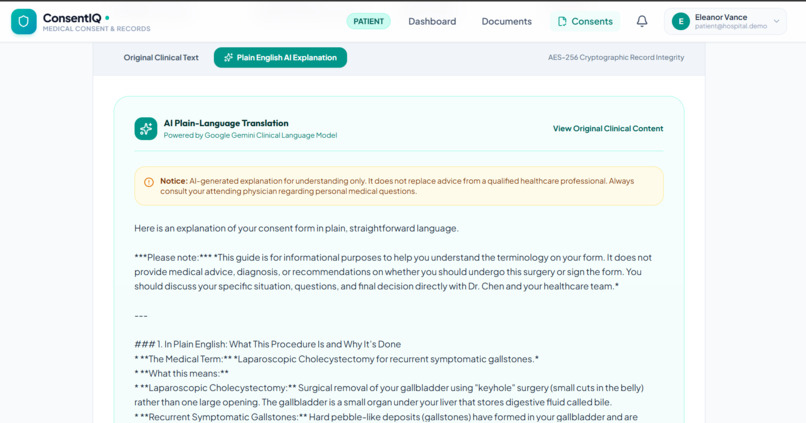Go to the Dashboard page
The height and width of the screenshot is (423, 806).
tap(432, 22)
